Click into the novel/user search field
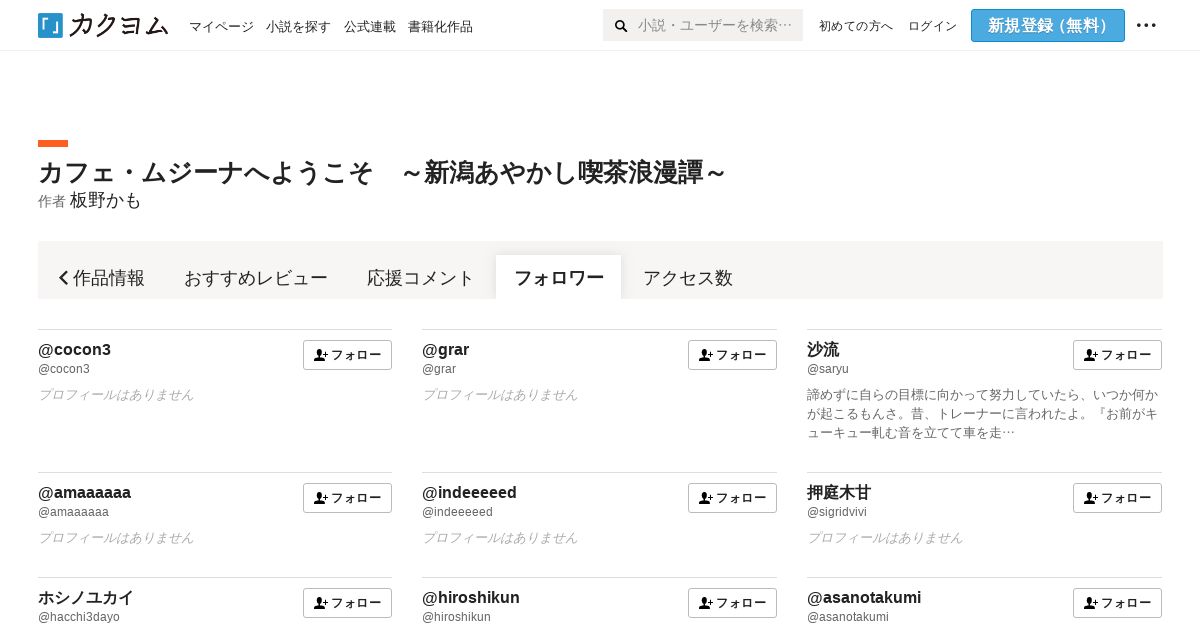The width and height of the screenshot is (1200, 630). coord(714,26)
